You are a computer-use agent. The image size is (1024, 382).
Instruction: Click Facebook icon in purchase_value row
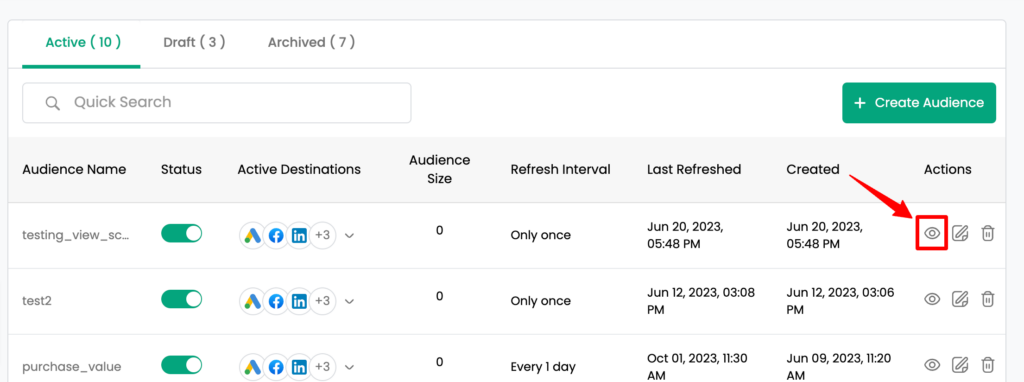pos(276,366)
